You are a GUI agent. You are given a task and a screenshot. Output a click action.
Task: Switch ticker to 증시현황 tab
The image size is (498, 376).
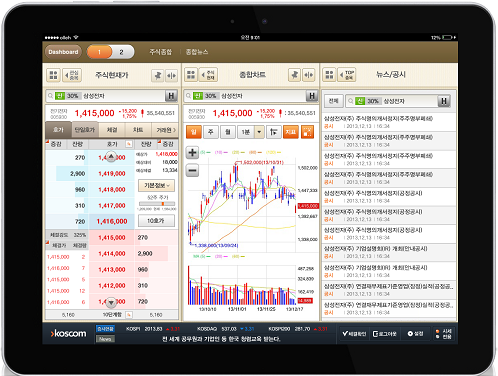[105, 329]
